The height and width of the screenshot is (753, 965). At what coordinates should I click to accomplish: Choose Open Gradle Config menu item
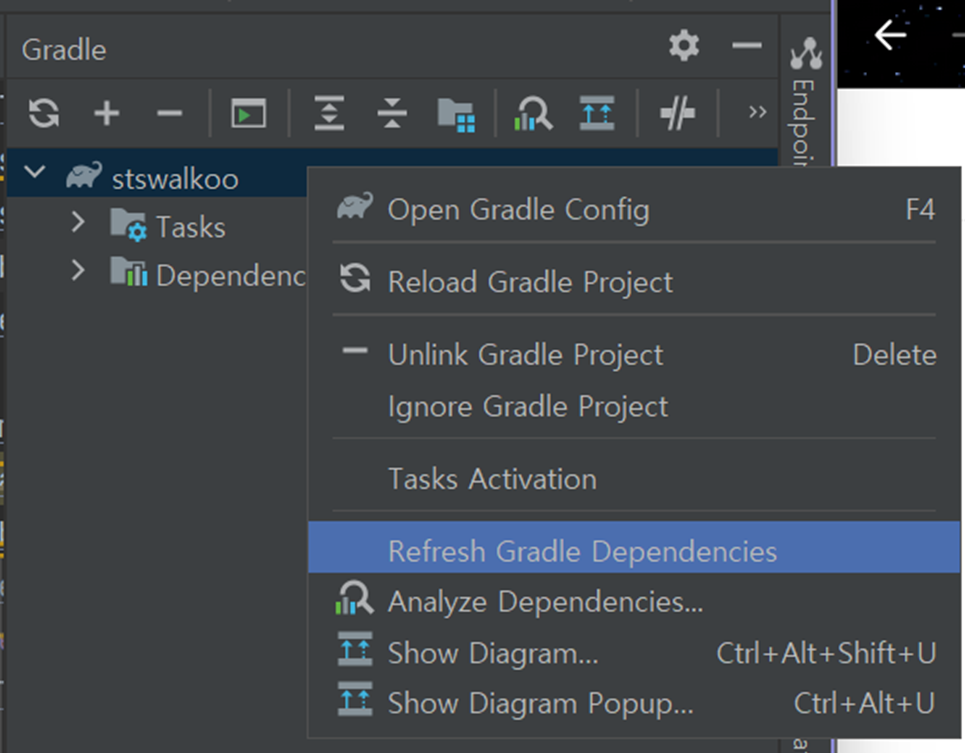point(634,209)
